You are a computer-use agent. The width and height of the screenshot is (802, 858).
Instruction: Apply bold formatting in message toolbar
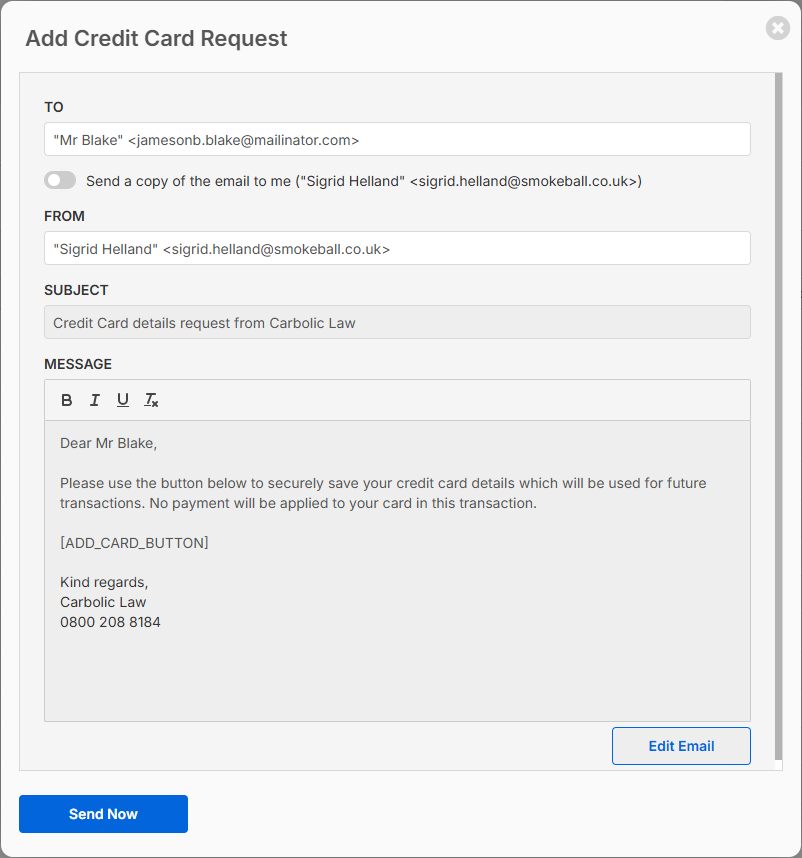tap(67, 400)
